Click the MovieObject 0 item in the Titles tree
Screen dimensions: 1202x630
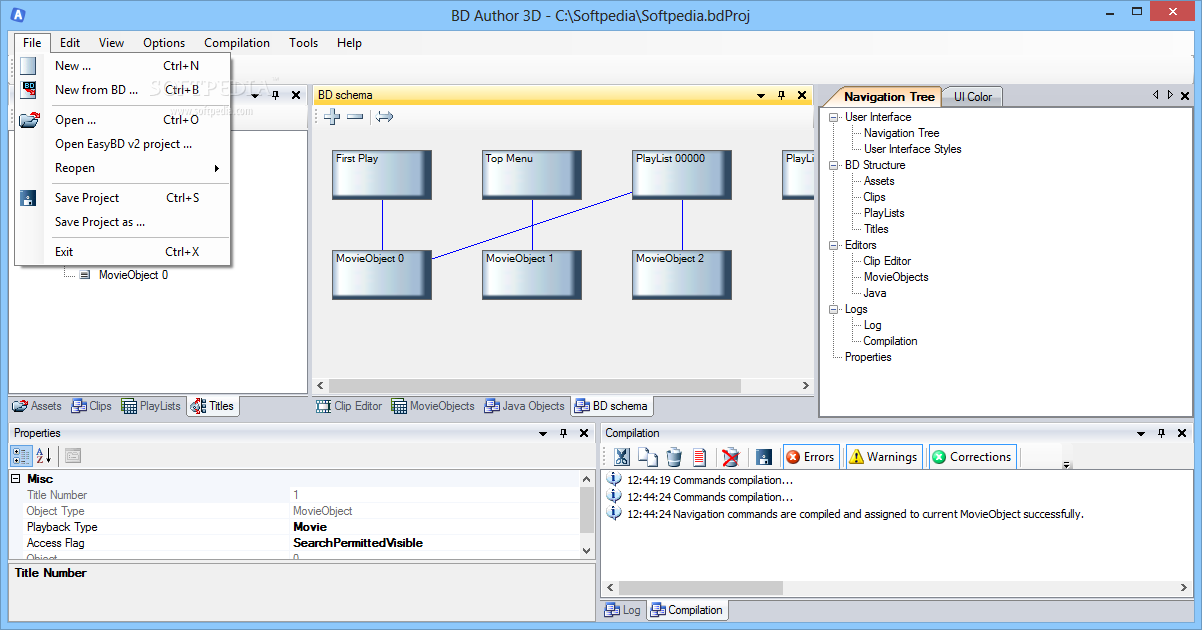133,275
